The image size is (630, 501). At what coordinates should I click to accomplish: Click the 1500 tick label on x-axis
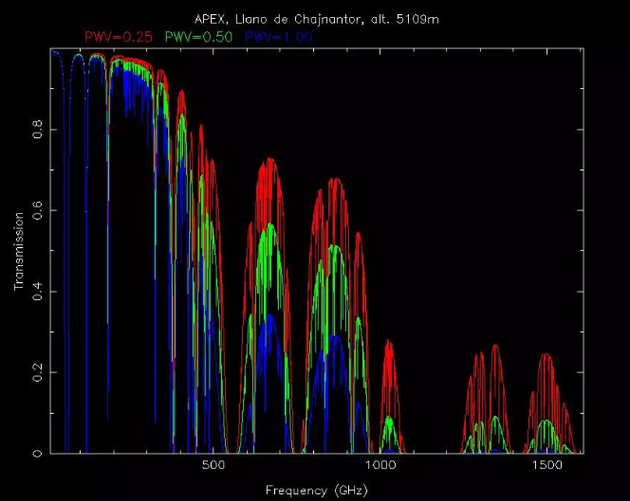click(x=547, y=465)
